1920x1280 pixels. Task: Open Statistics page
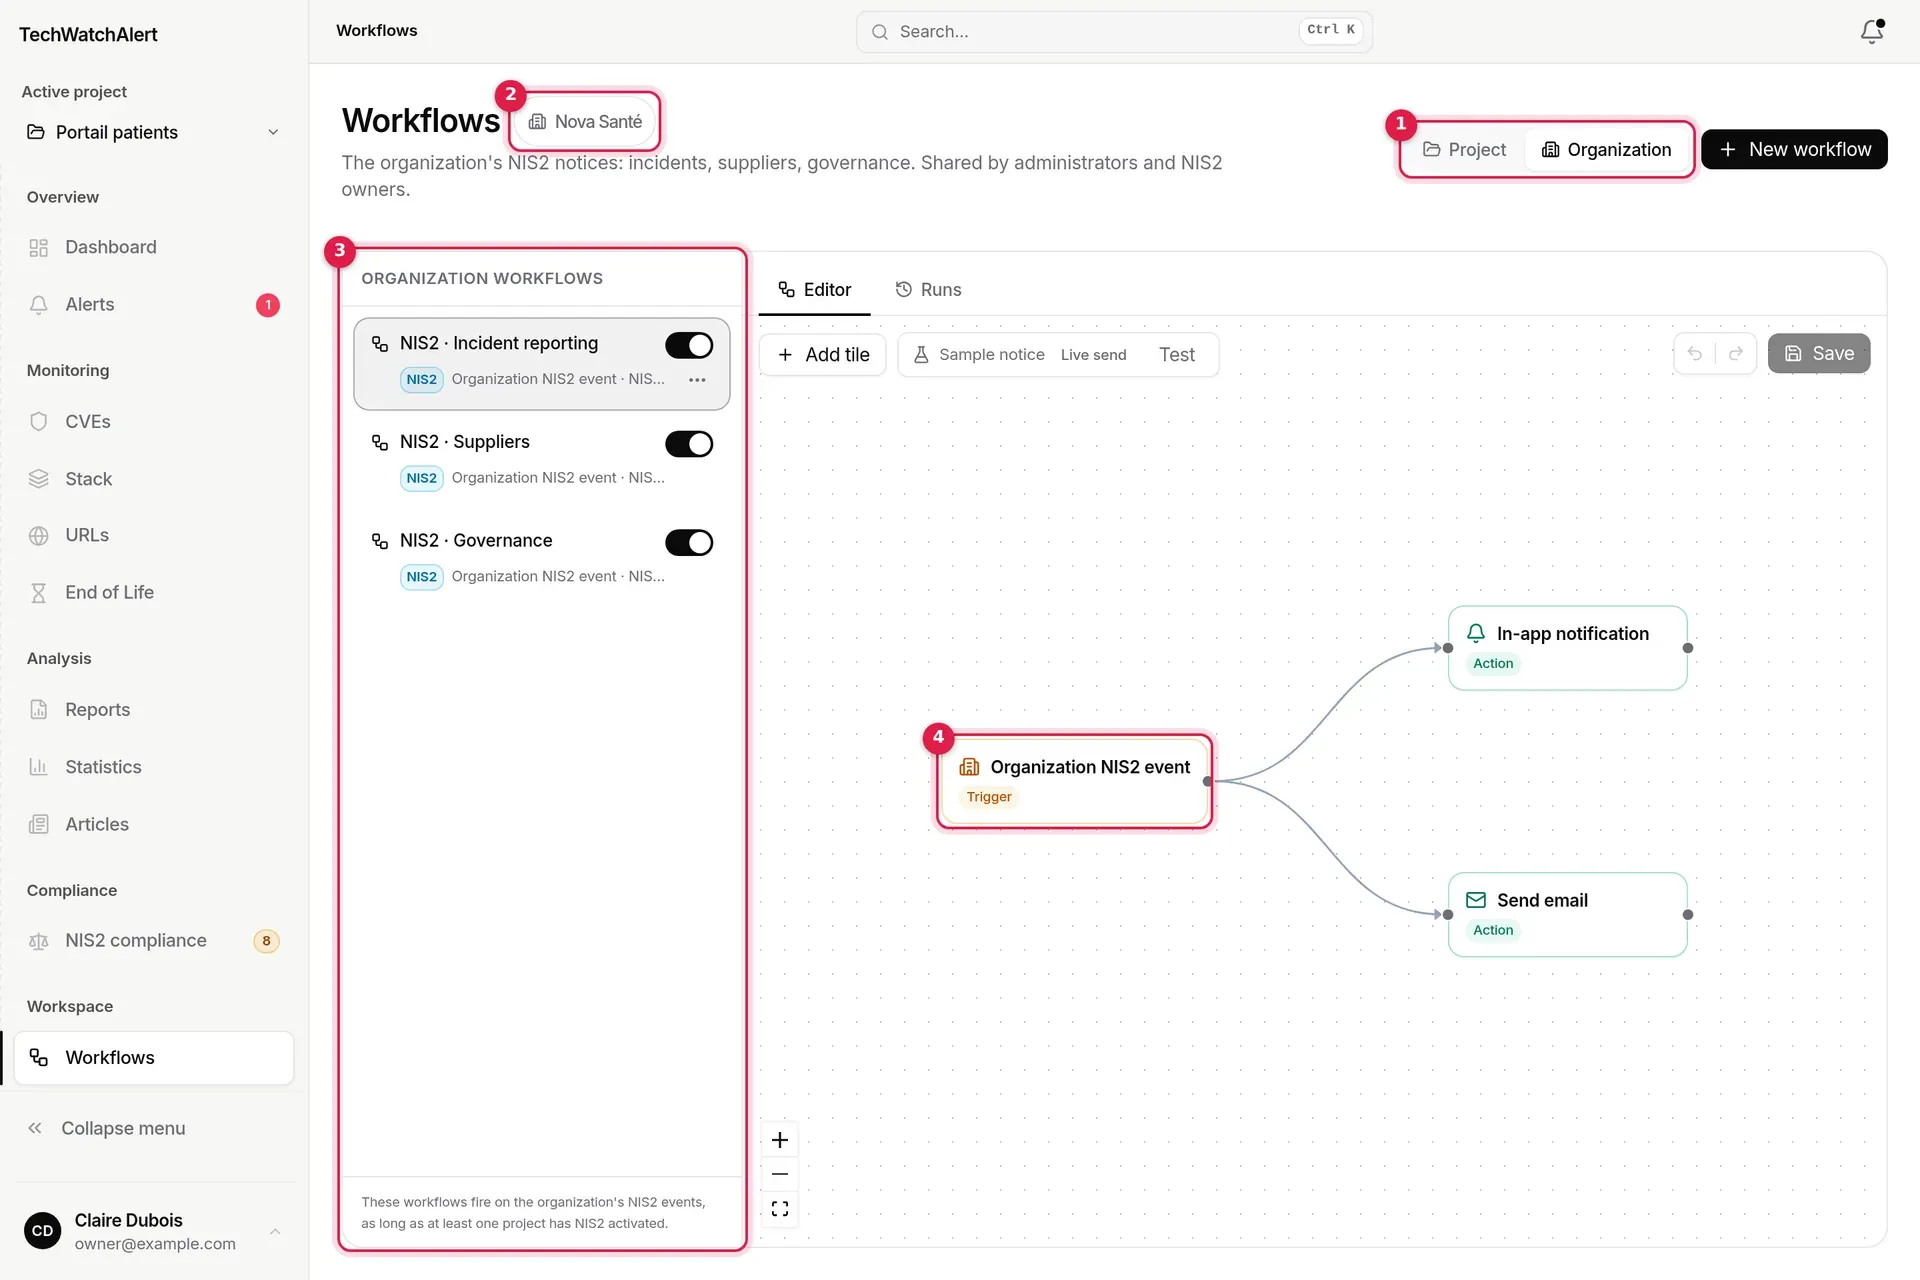(153, 767)
